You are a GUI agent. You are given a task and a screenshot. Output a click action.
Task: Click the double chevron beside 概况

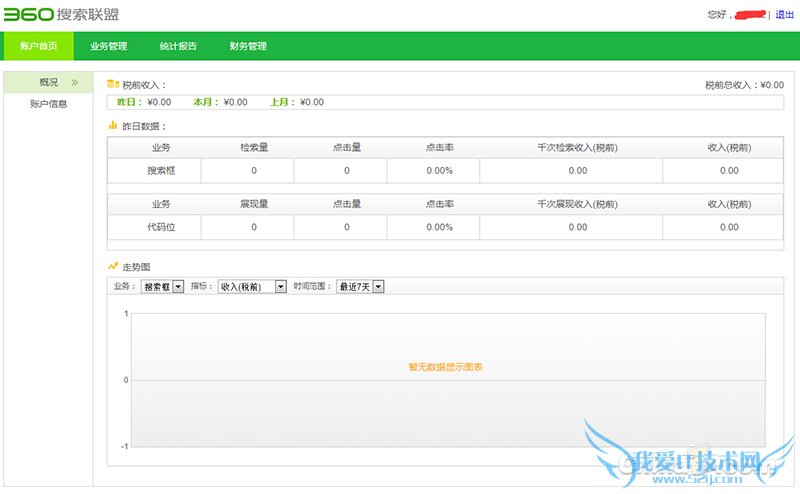tap(74, 82)
